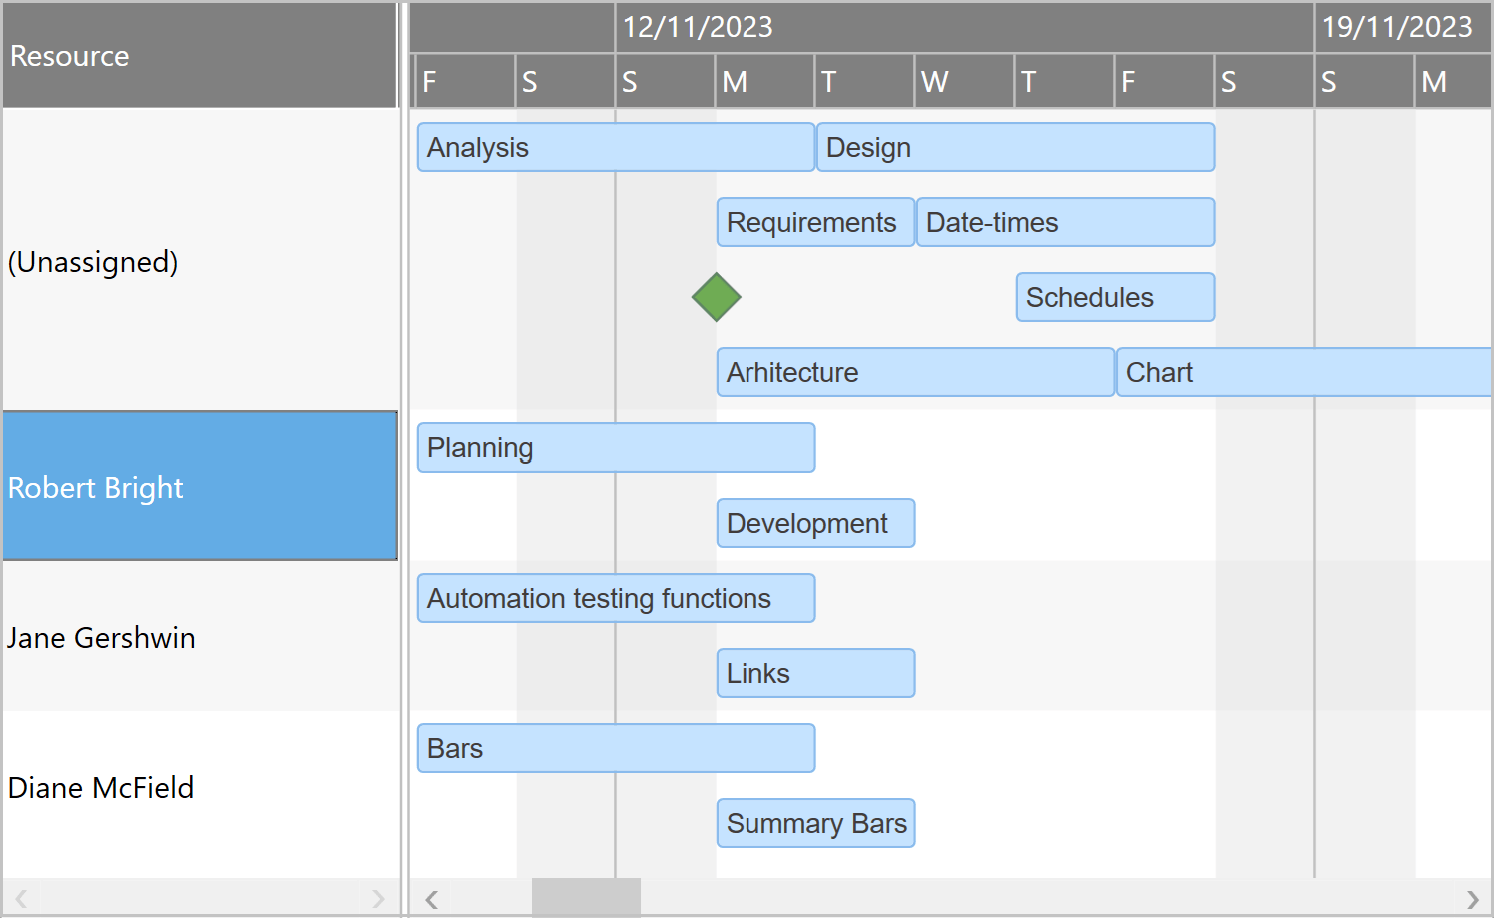Viewport: 1494px width, 918px height.
Task: Select the Date-times task bar
Action: click(x=1065, y=222)
